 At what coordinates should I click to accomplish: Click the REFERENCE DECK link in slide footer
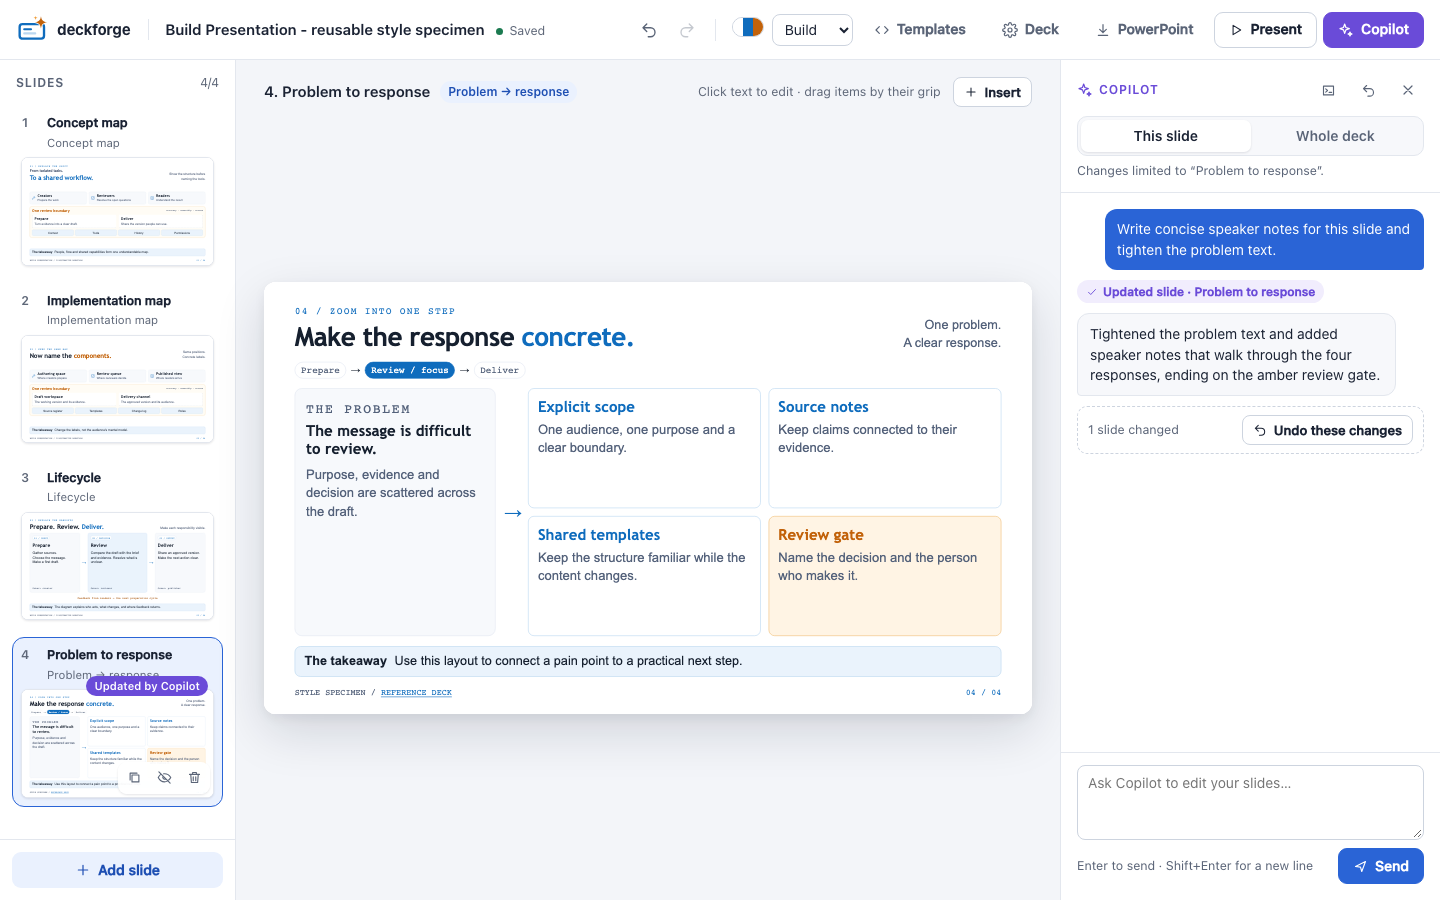click(416, 692)
